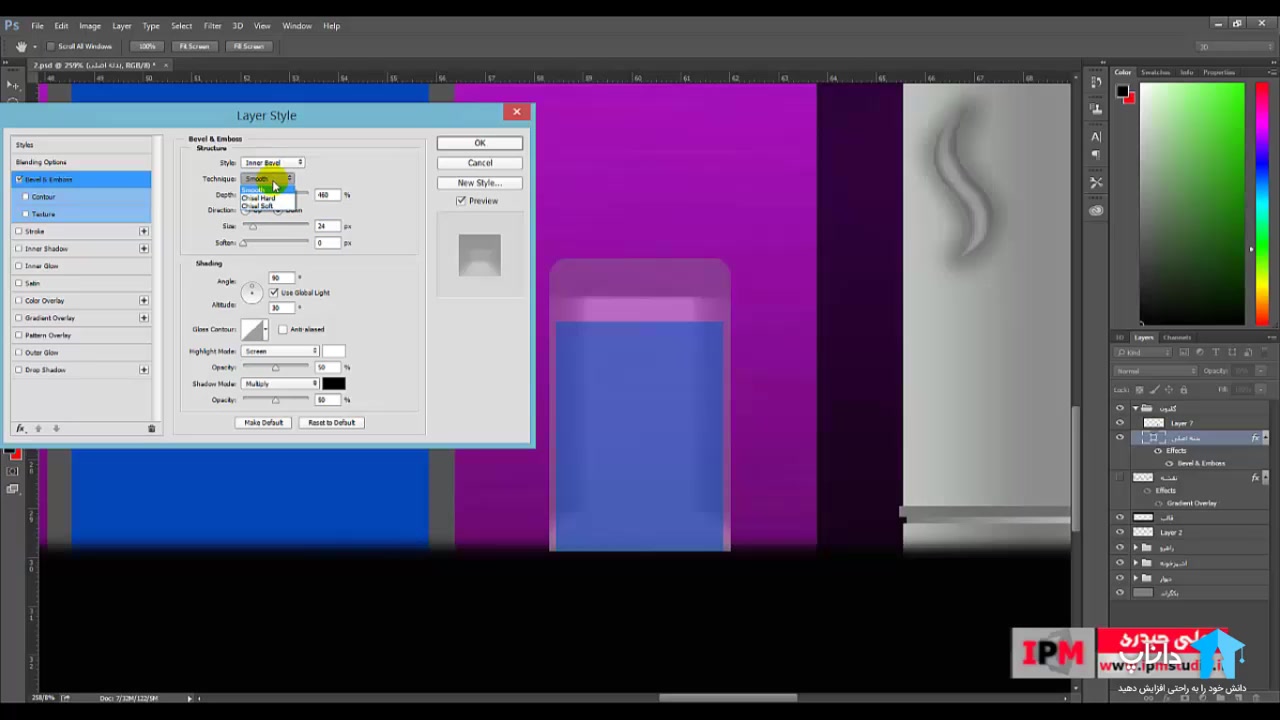Open the Image menu
The image size is (1280, 720).
click(90, 26)
